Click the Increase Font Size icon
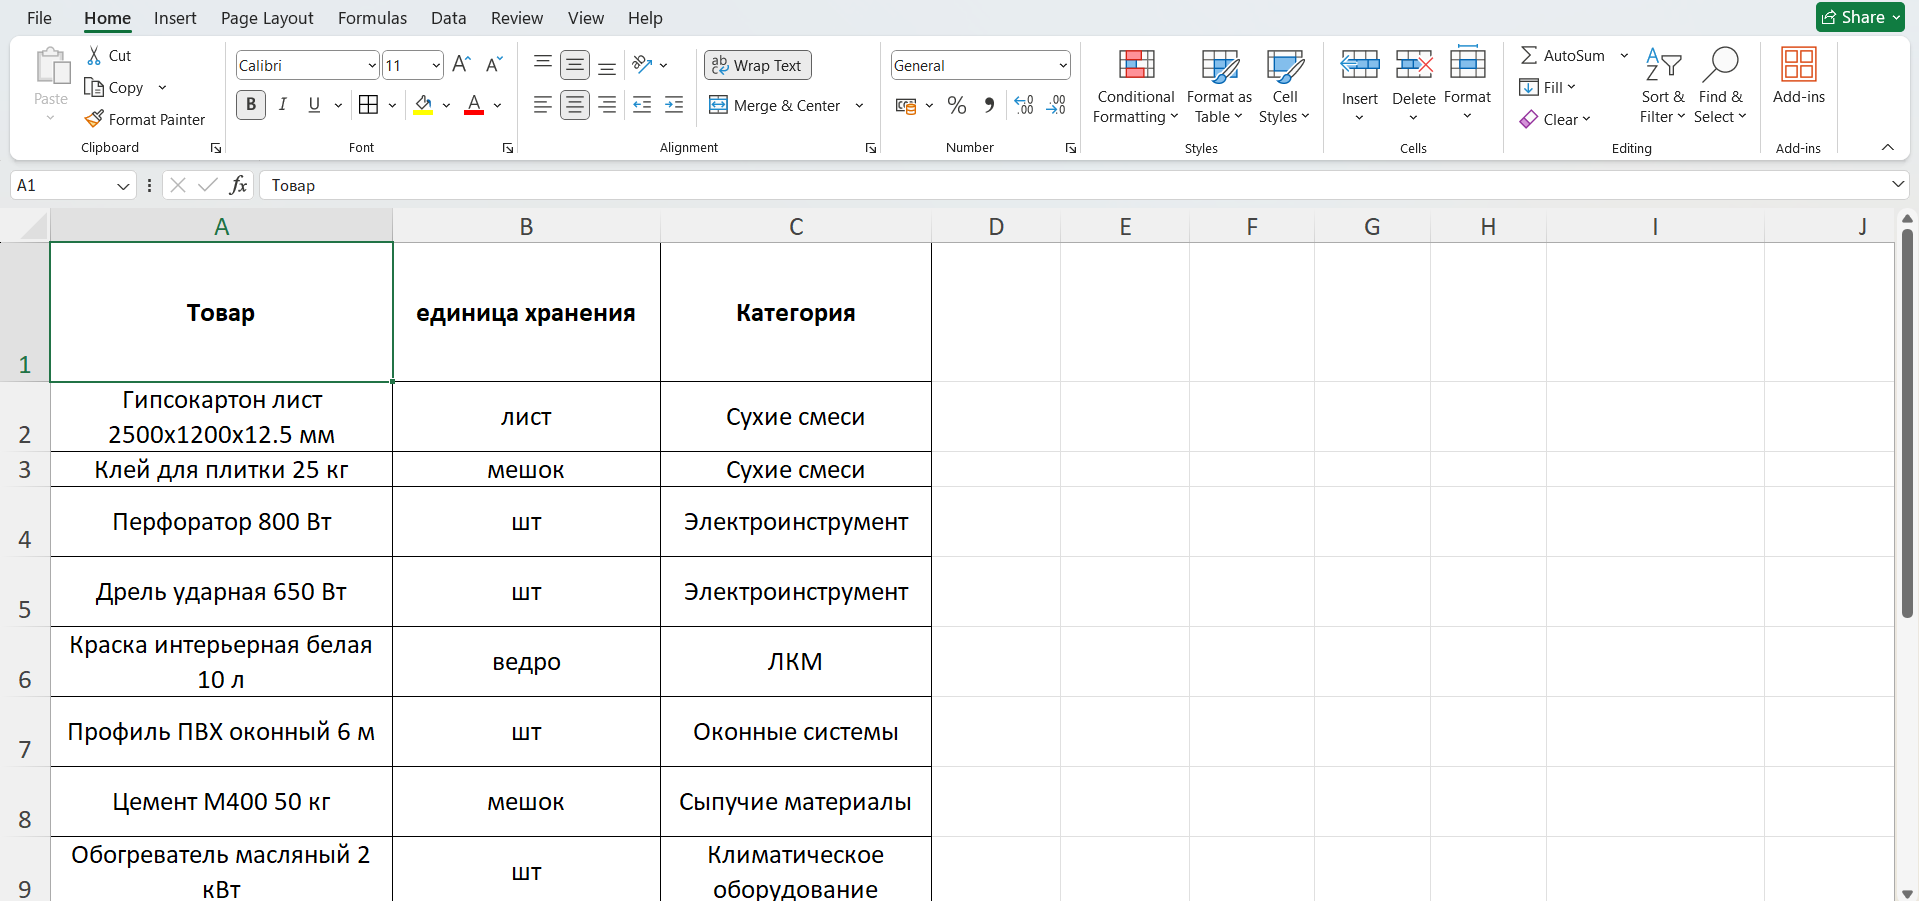This screenshot has width=1919, height=901. point(461,65)
